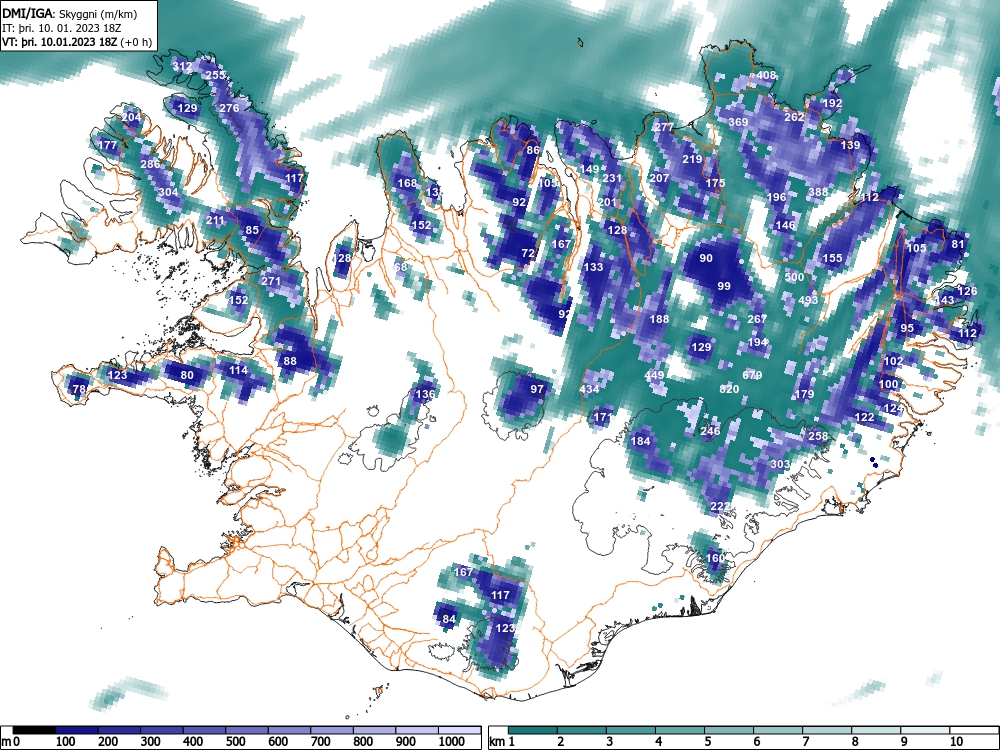Viewport: 1000px width, 750px height.
Task: Click the 'km 1' label in the kilometer legend
Action: pyautogui.click(x=502, y=742)
